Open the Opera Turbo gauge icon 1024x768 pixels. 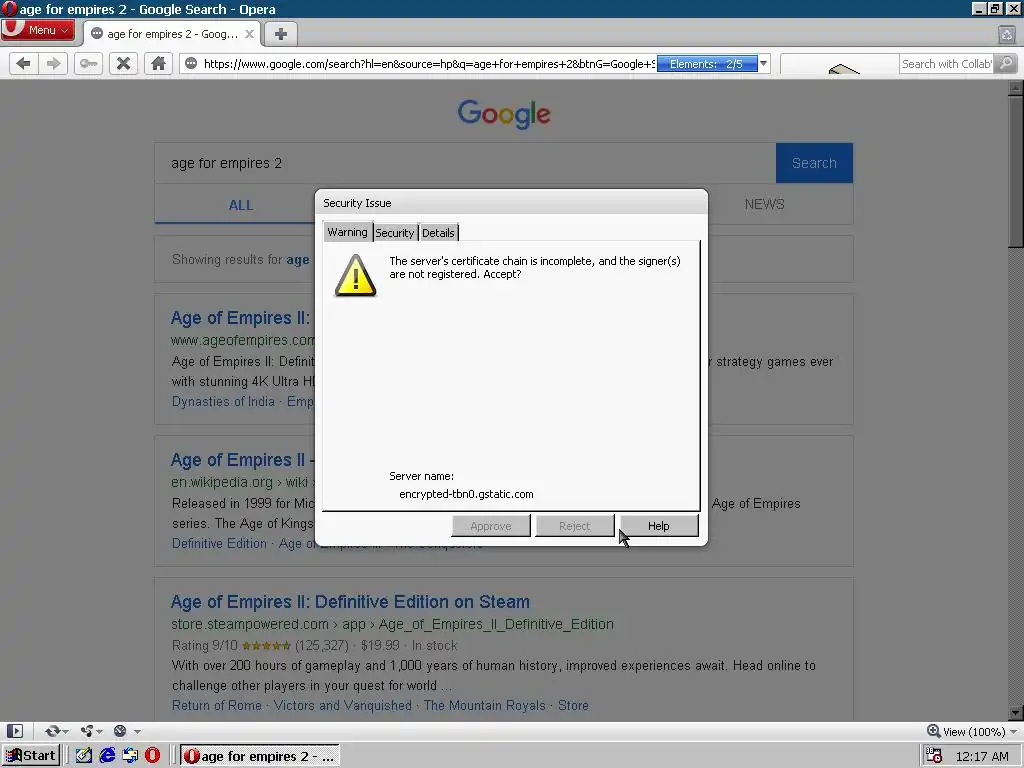[x=120, y=731]
